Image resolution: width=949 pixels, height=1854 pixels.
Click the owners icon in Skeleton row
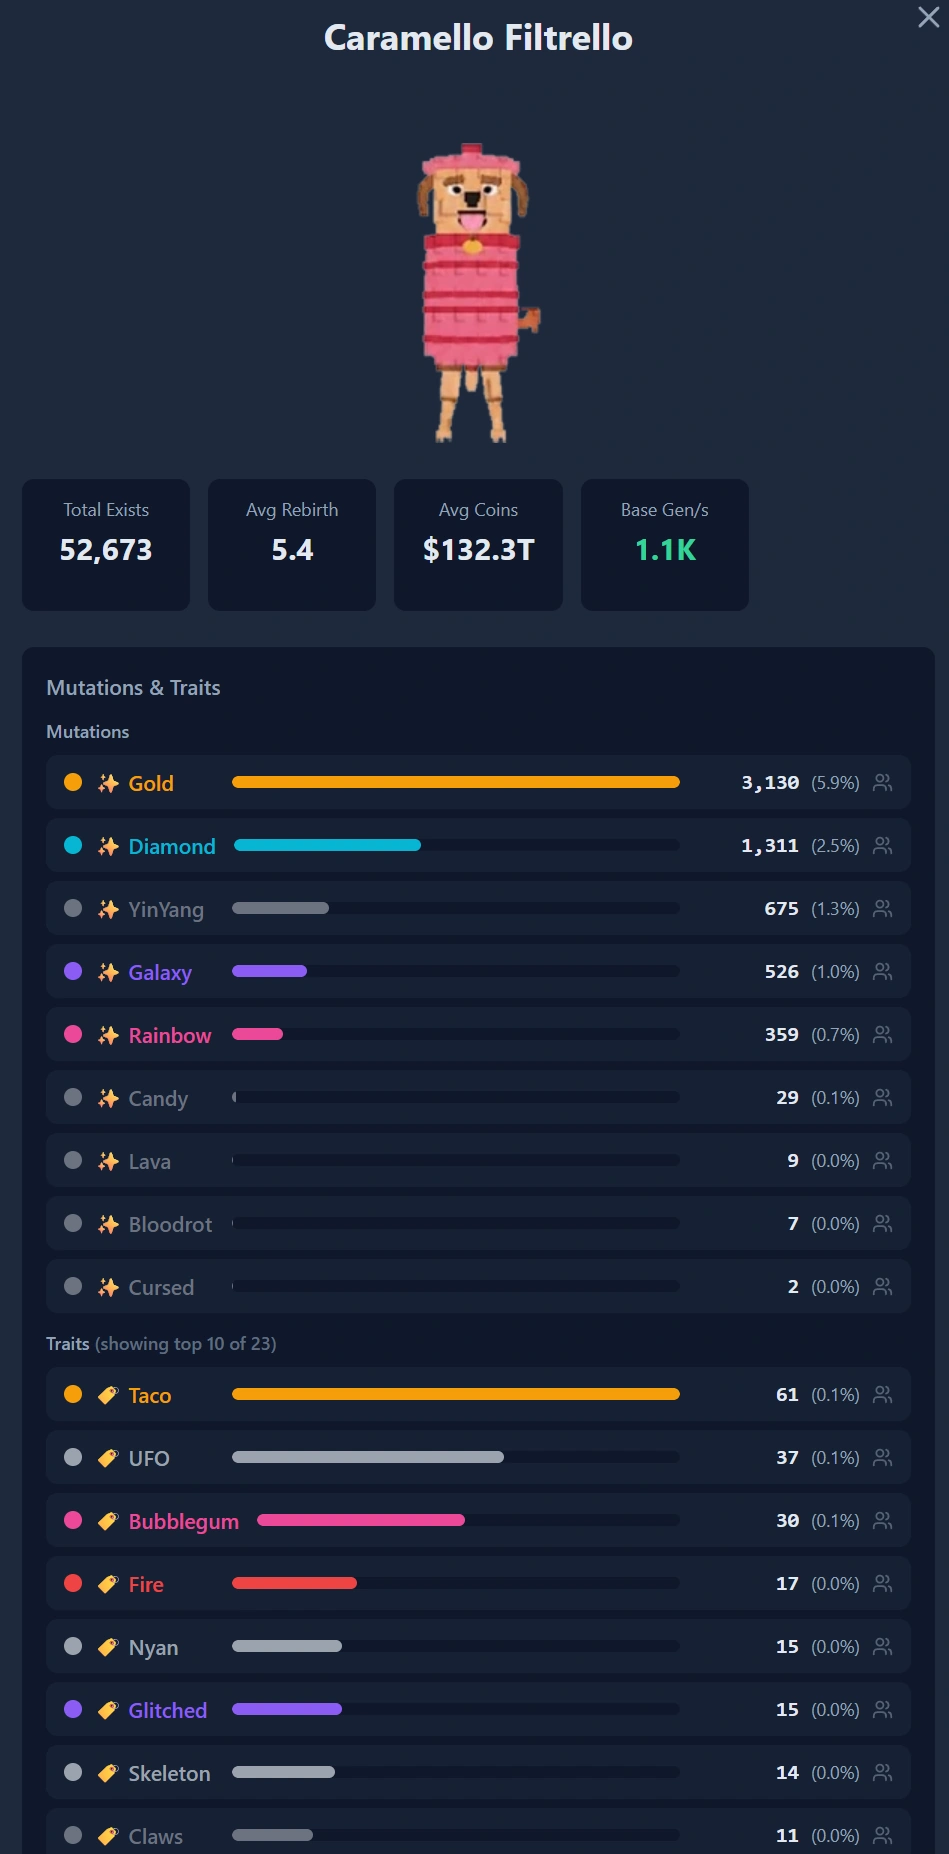[882, 1772]
